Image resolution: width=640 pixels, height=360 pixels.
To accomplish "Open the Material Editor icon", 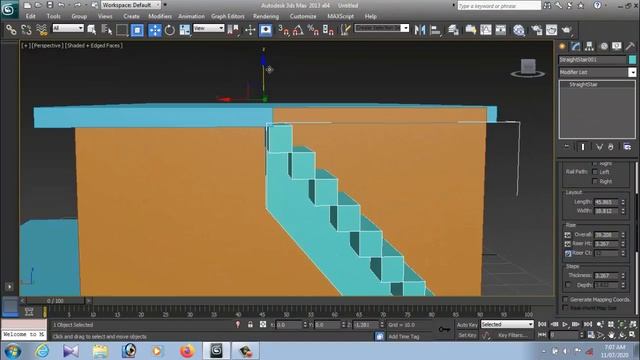I will tap(519, 30).
